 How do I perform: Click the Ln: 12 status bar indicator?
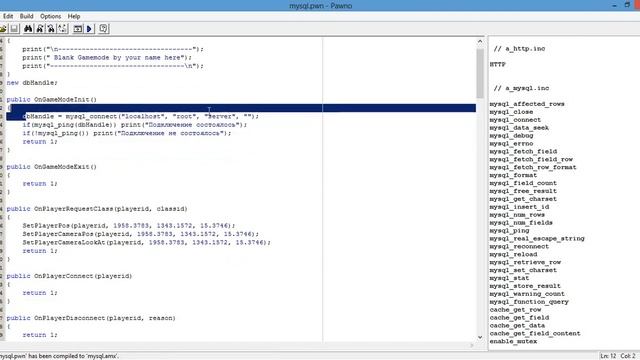pos(608,356)
